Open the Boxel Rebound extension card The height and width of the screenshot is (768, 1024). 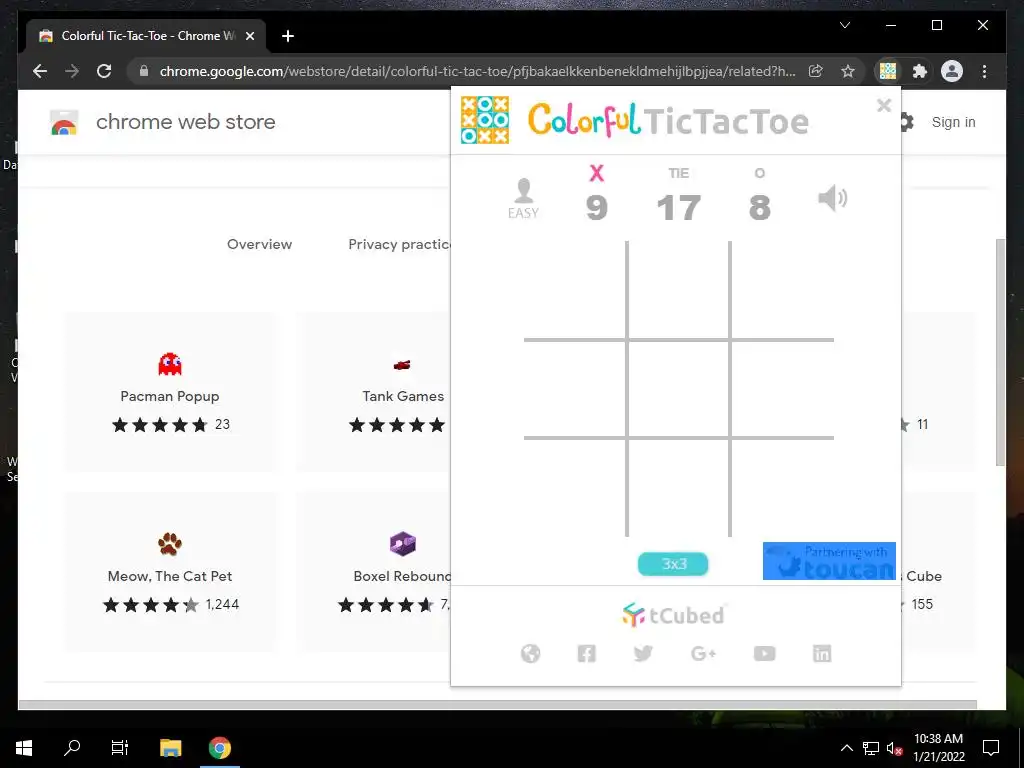pos(374,571)
